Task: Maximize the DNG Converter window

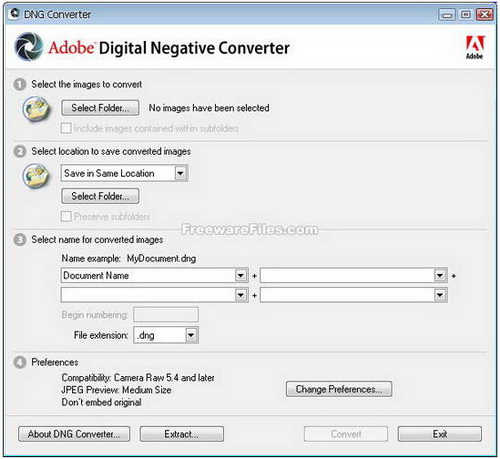Action: pos(466,14)
